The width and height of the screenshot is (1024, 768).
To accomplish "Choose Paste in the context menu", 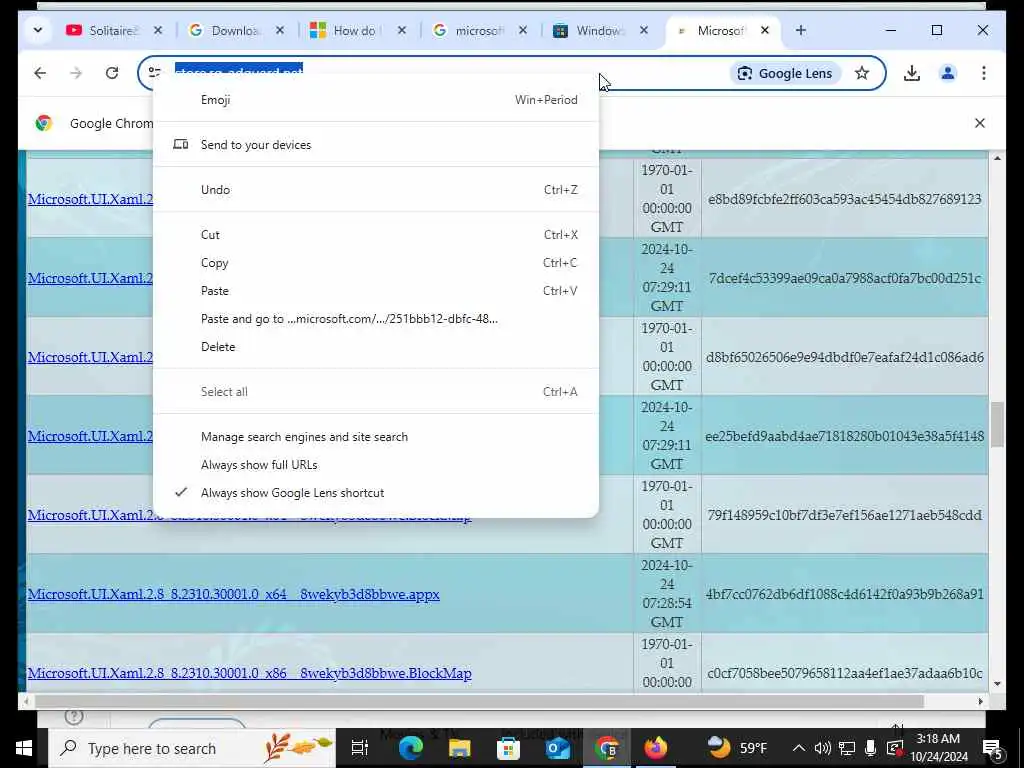I will pos(376,291).
